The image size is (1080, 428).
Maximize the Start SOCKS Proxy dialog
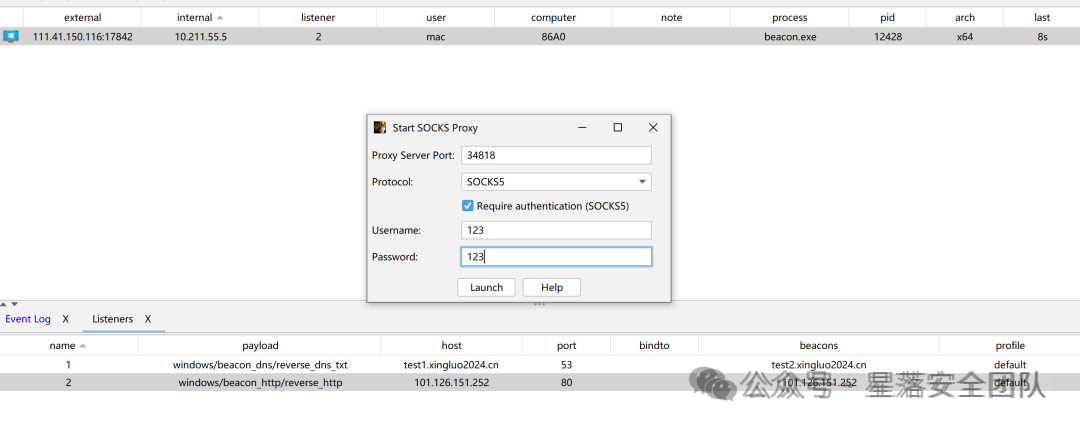[x=618, y=128]
